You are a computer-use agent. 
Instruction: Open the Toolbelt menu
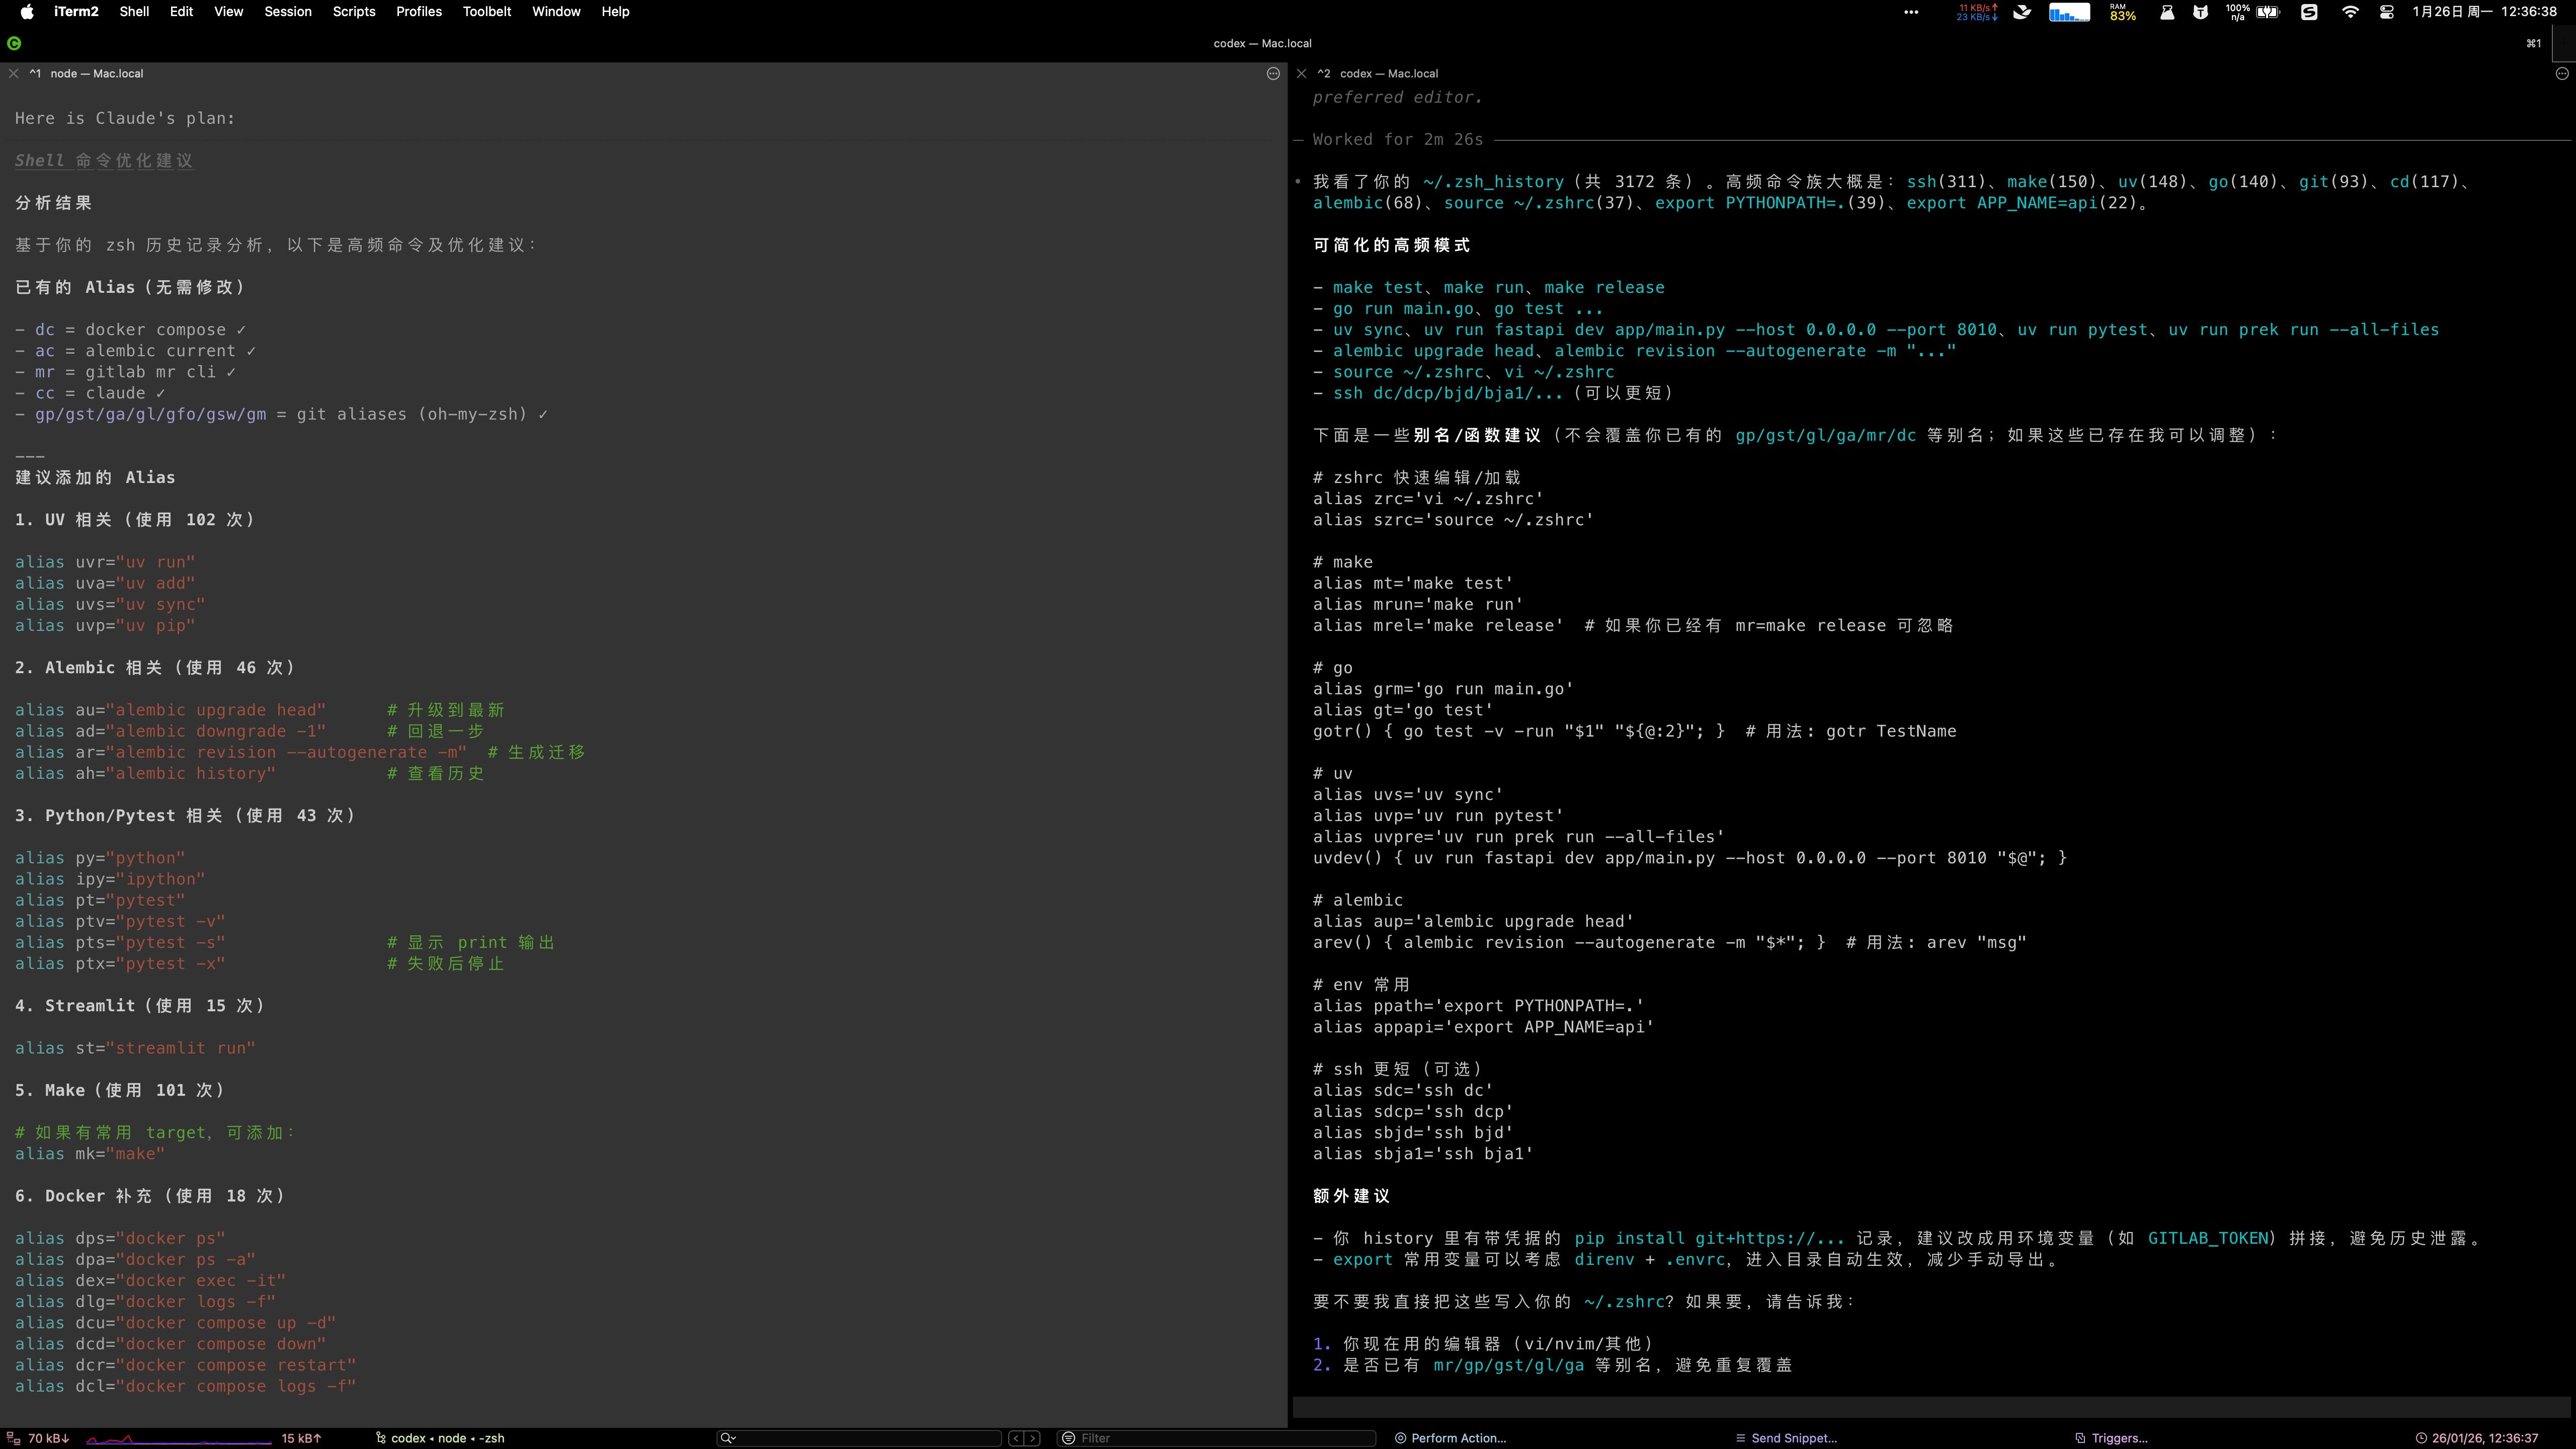(x=486, y=12)
